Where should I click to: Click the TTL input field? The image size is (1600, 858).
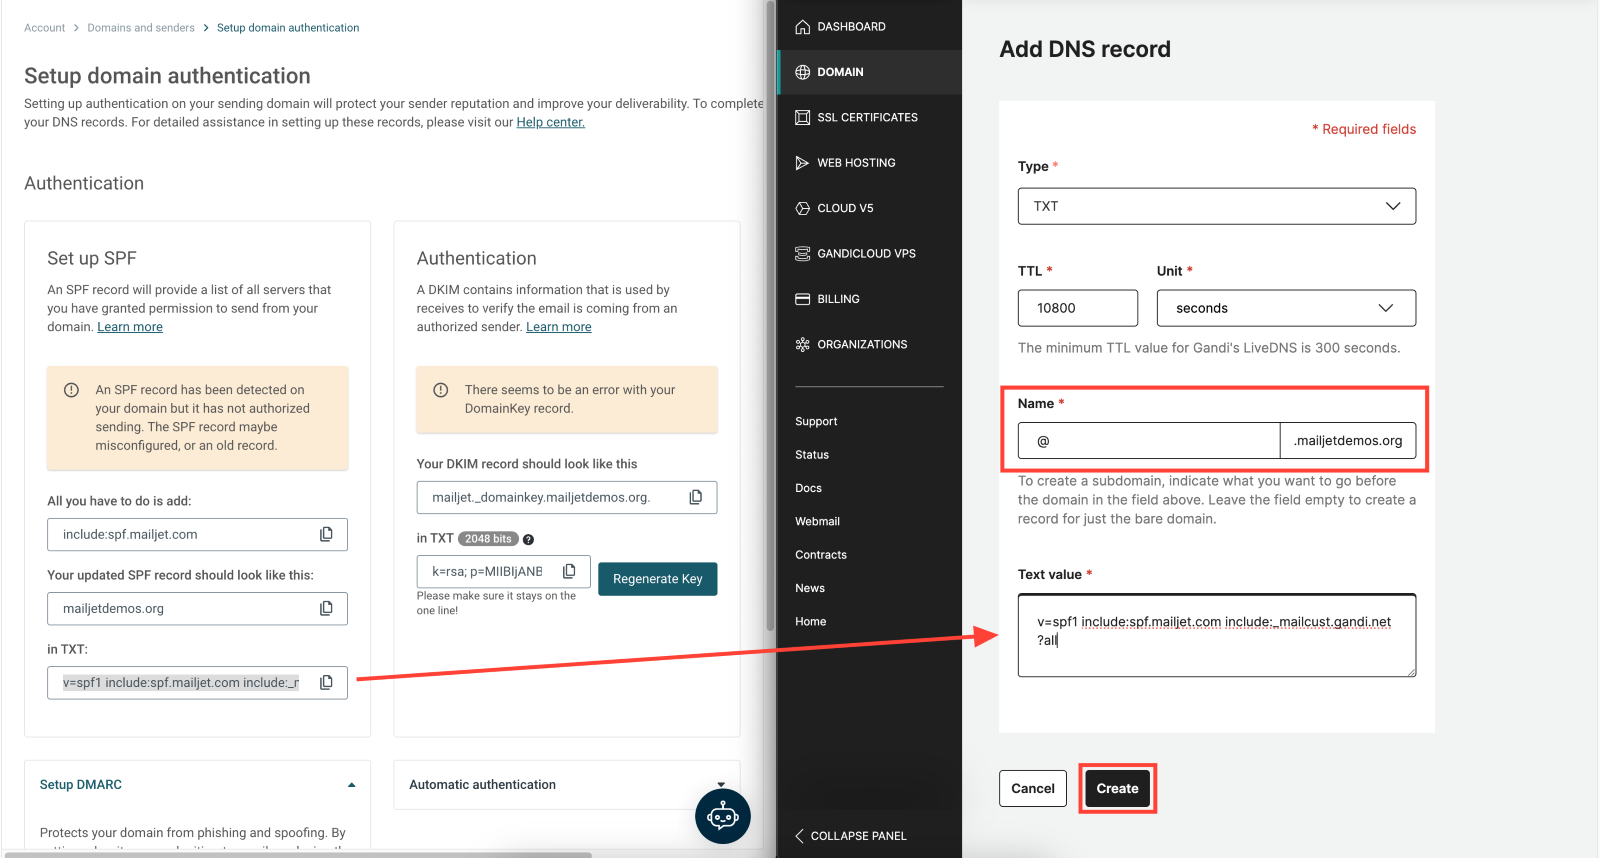(x=1077, y=308)
